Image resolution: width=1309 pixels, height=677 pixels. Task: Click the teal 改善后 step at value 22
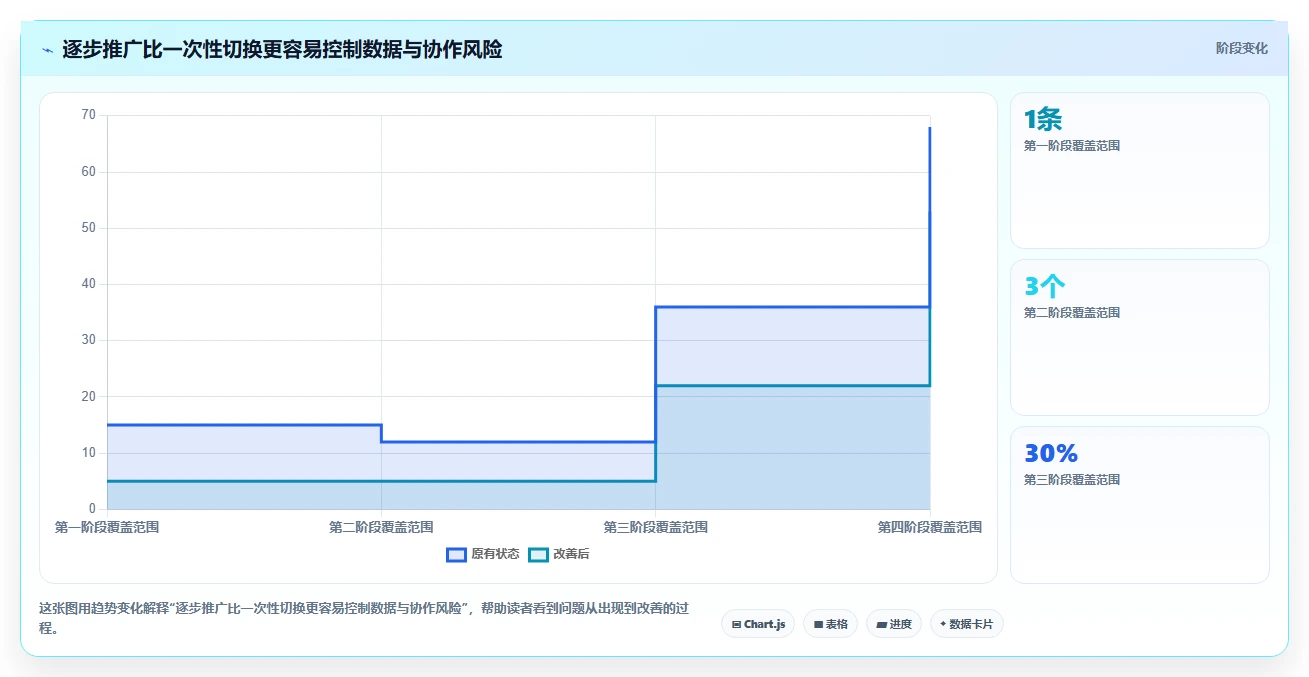point(793,385)
